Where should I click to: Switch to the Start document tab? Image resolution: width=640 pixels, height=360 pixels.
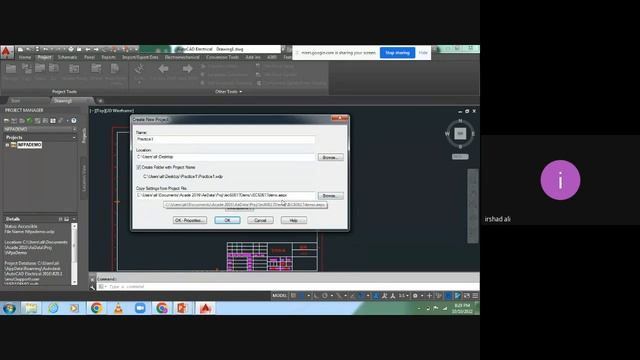pos(16,100)
